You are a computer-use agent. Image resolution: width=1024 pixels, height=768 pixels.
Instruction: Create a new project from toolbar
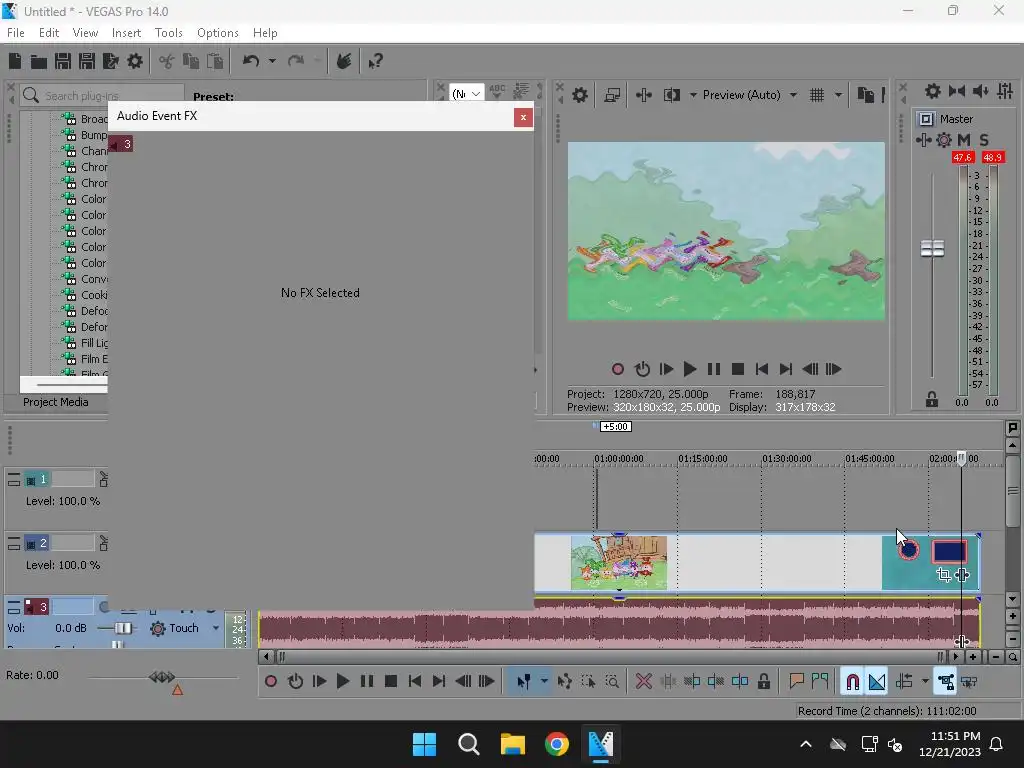click(15, 61)
